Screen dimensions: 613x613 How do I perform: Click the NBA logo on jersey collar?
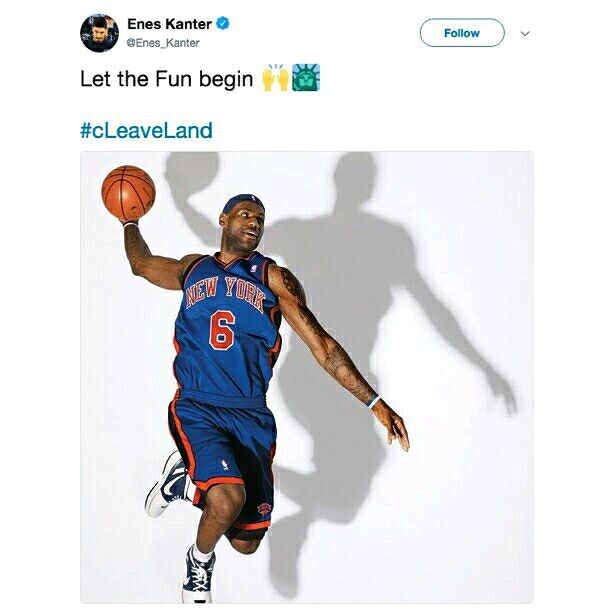[x=255, y=269]
